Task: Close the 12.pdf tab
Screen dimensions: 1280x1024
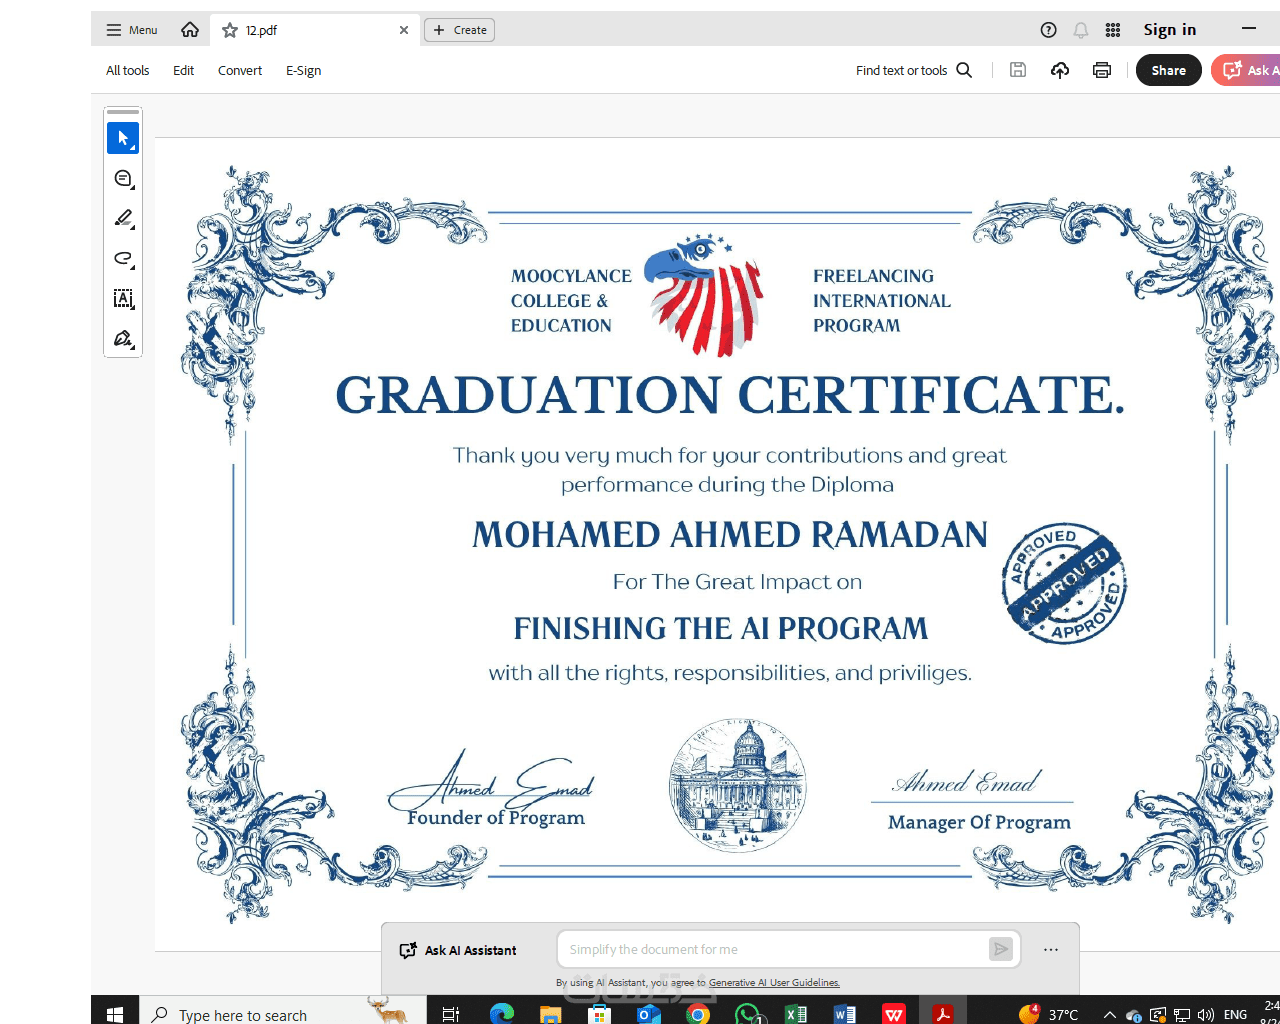Action: pos(404,30)
